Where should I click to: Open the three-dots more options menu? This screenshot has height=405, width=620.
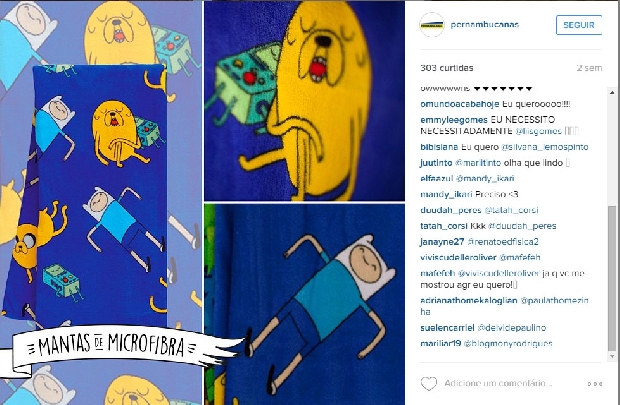pos(595,384)
